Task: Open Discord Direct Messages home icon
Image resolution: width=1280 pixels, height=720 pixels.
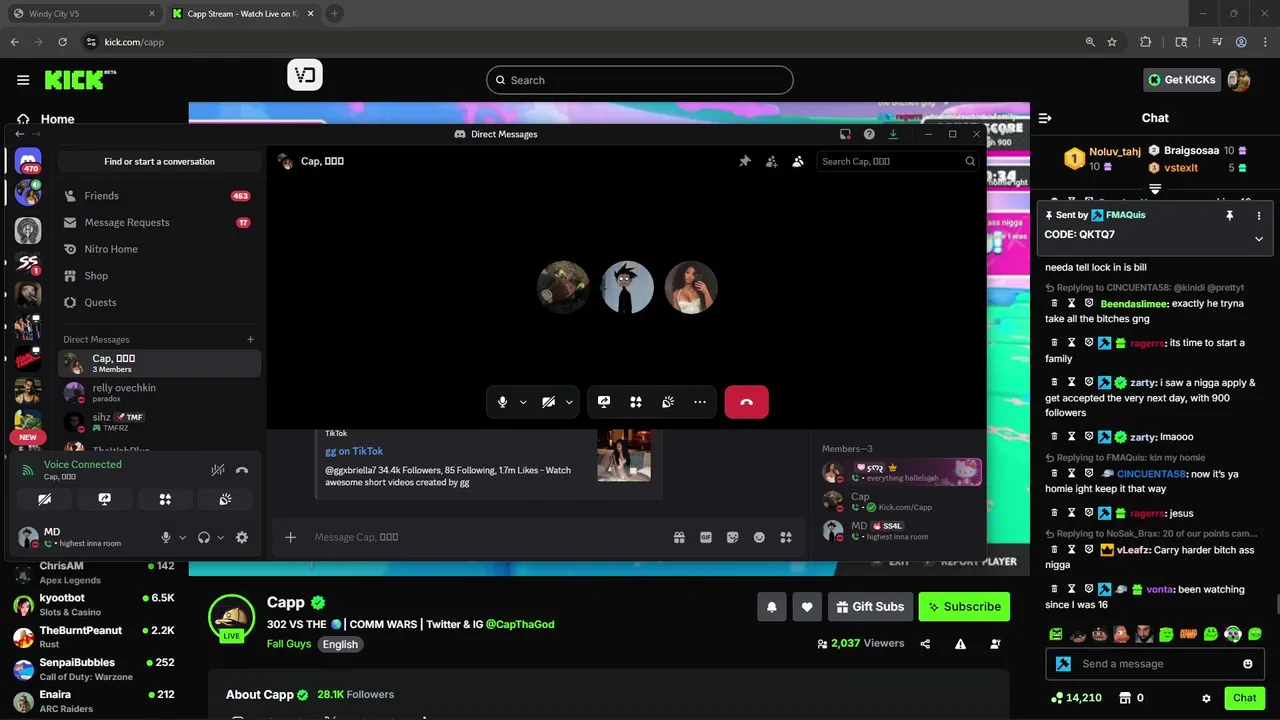Action: point(28,160)
